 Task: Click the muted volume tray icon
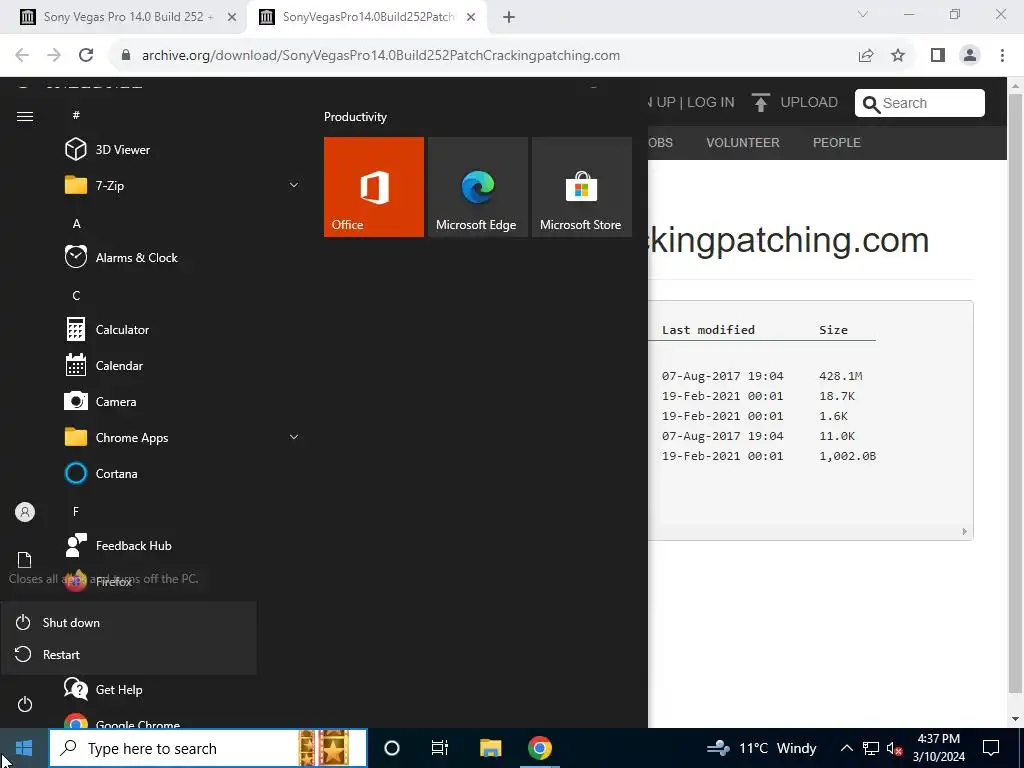click(895, 749)
